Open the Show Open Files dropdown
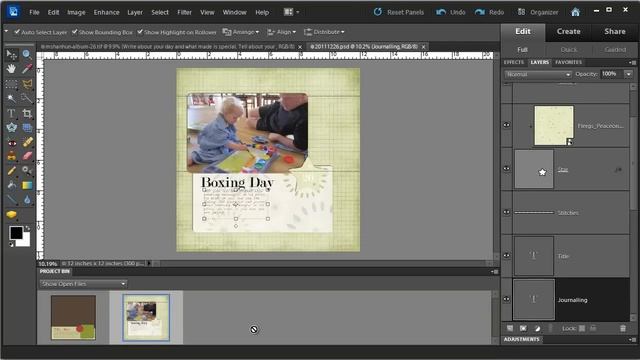Screen dimensions: 640x360 (x=83, y=284)
